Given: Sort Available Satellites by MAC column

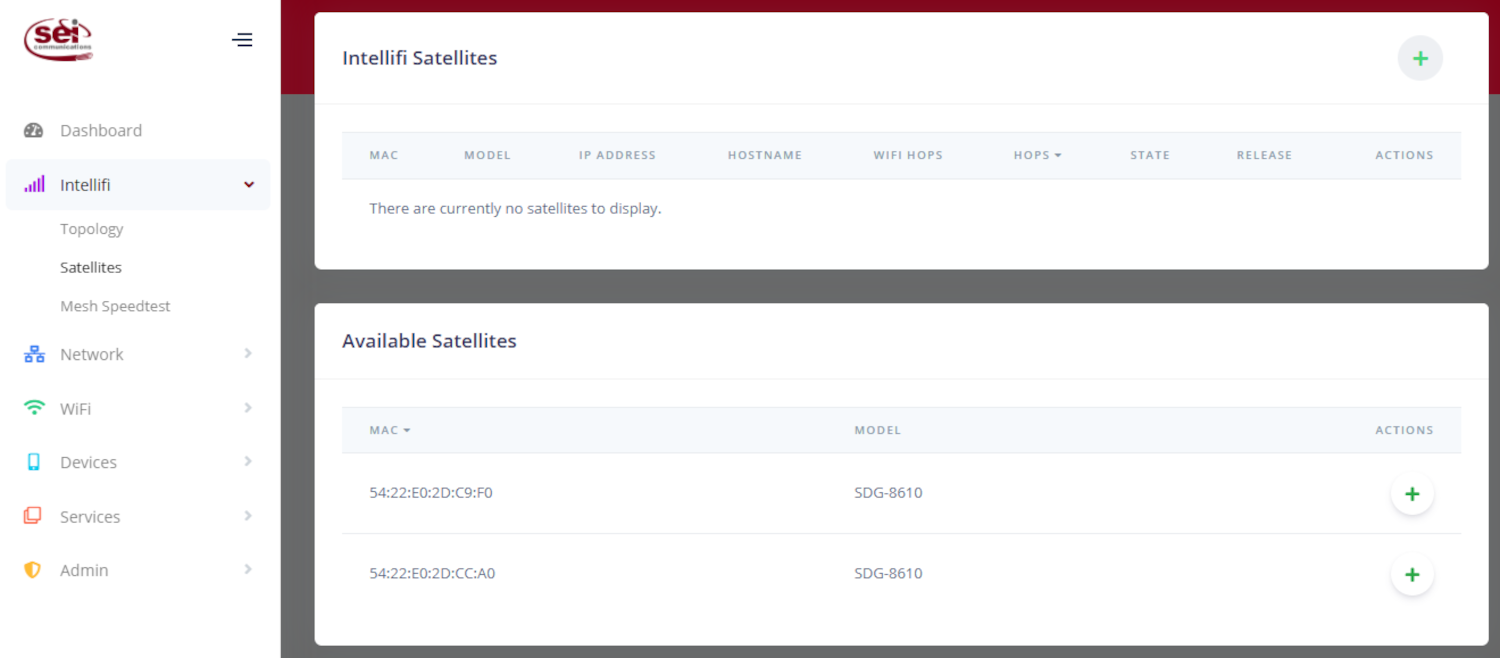Looking at the screenshot, I should (390, 430).
